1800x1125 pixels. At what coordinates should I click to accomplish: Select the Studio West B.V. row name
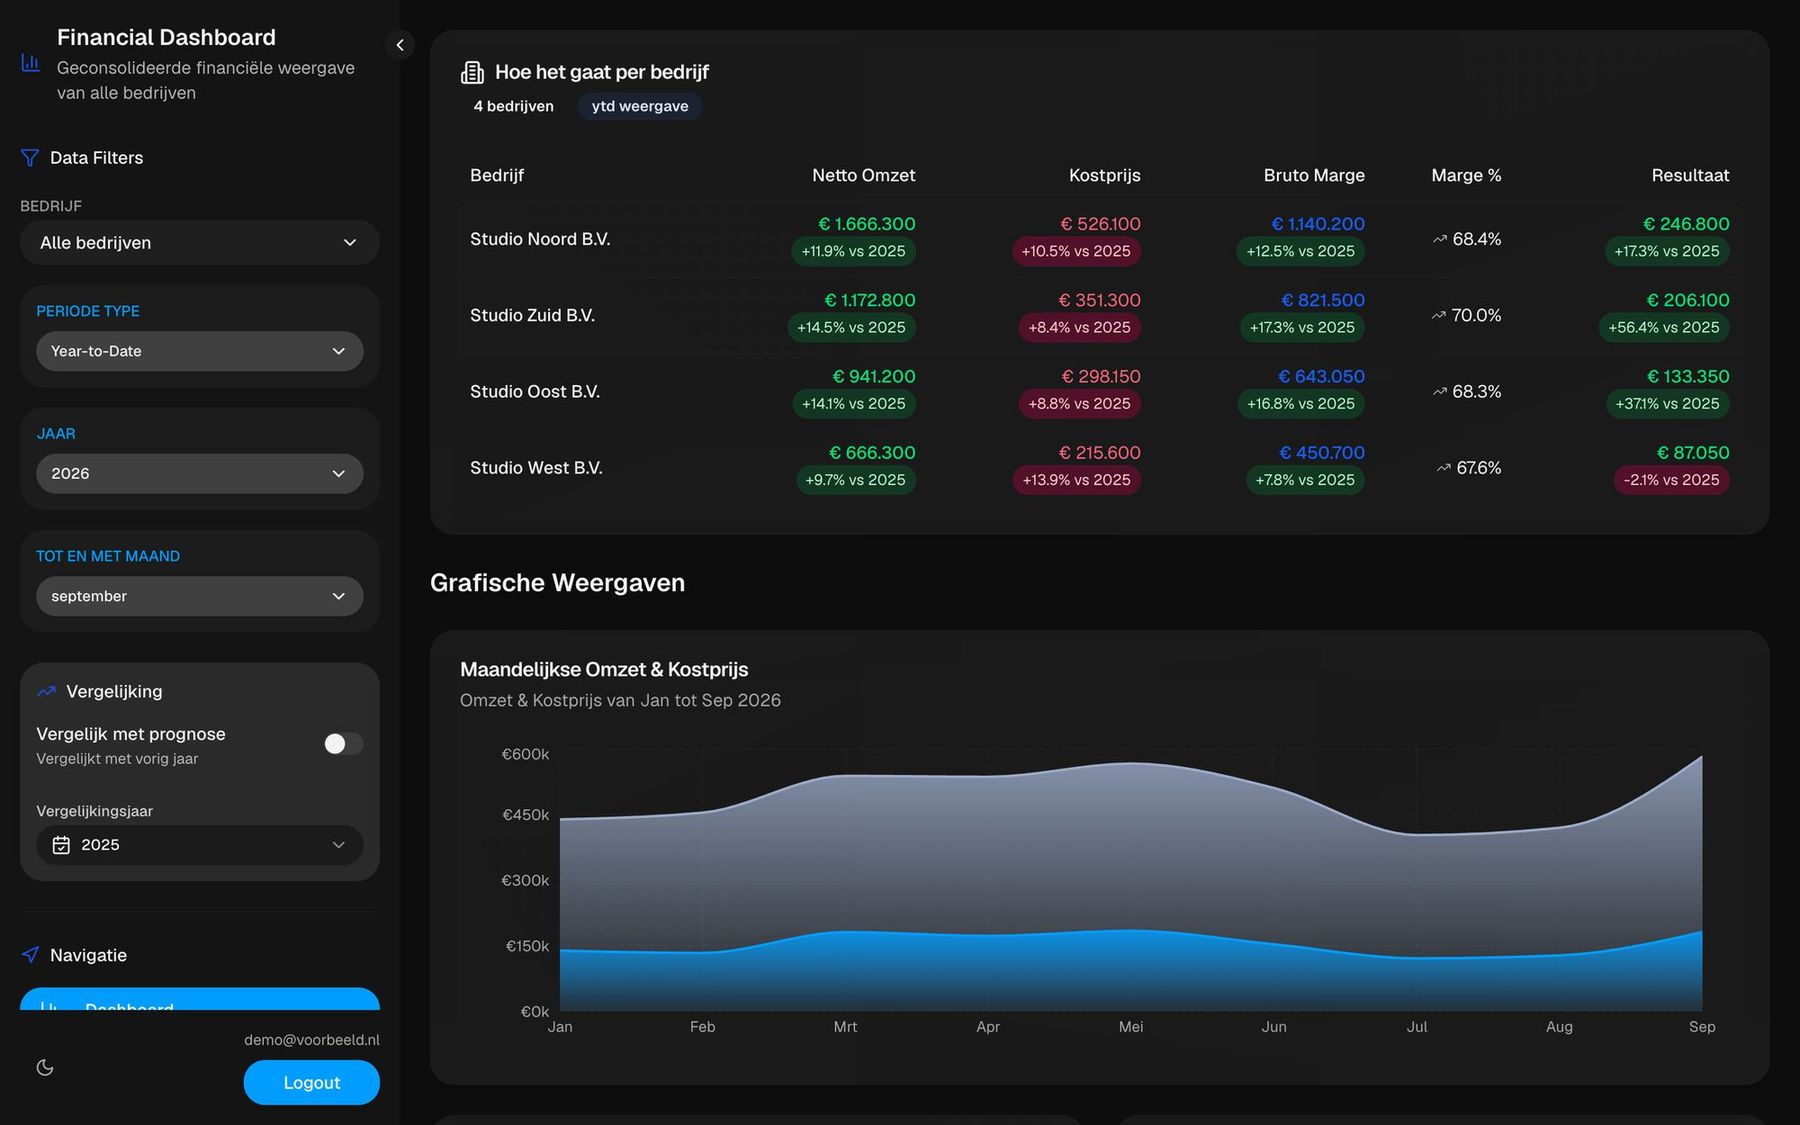536,468
